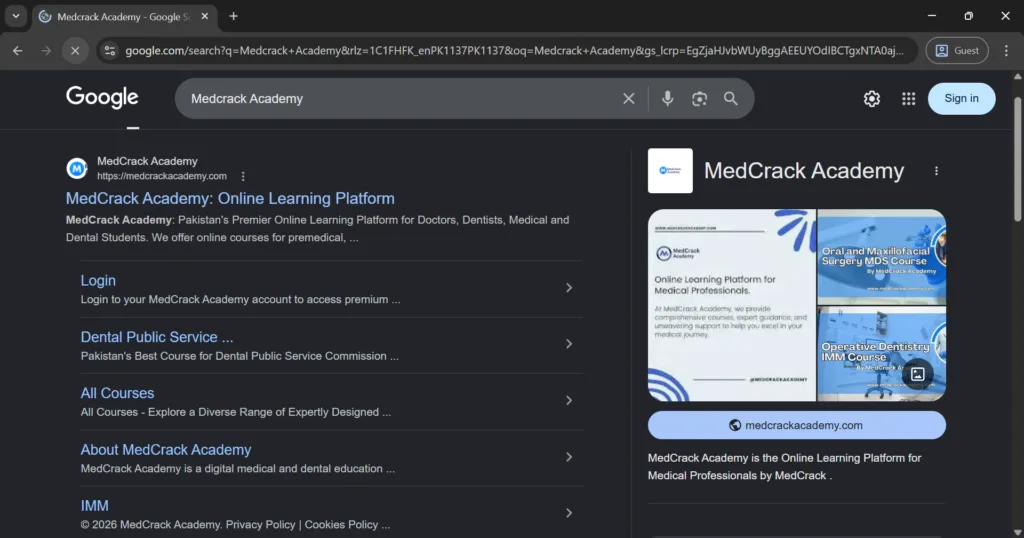Switch to the Medcrack Academy browser tab

click(x=123, y=17)
